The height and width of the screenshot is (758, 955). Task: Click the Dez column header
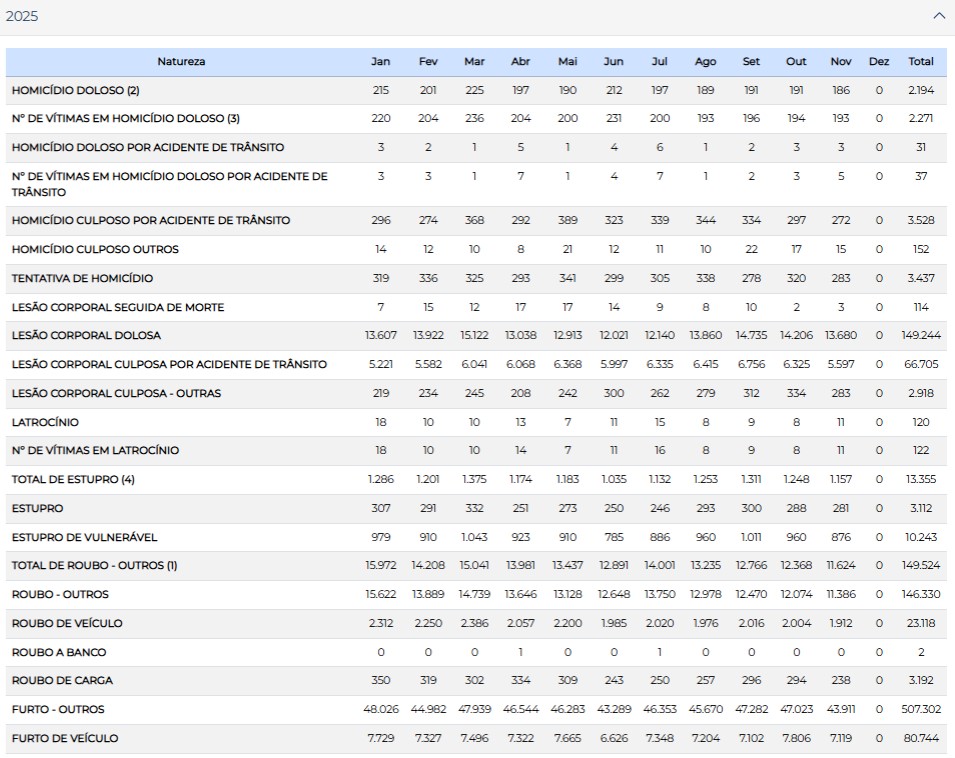pyautogui.click(x=878, y=62)
